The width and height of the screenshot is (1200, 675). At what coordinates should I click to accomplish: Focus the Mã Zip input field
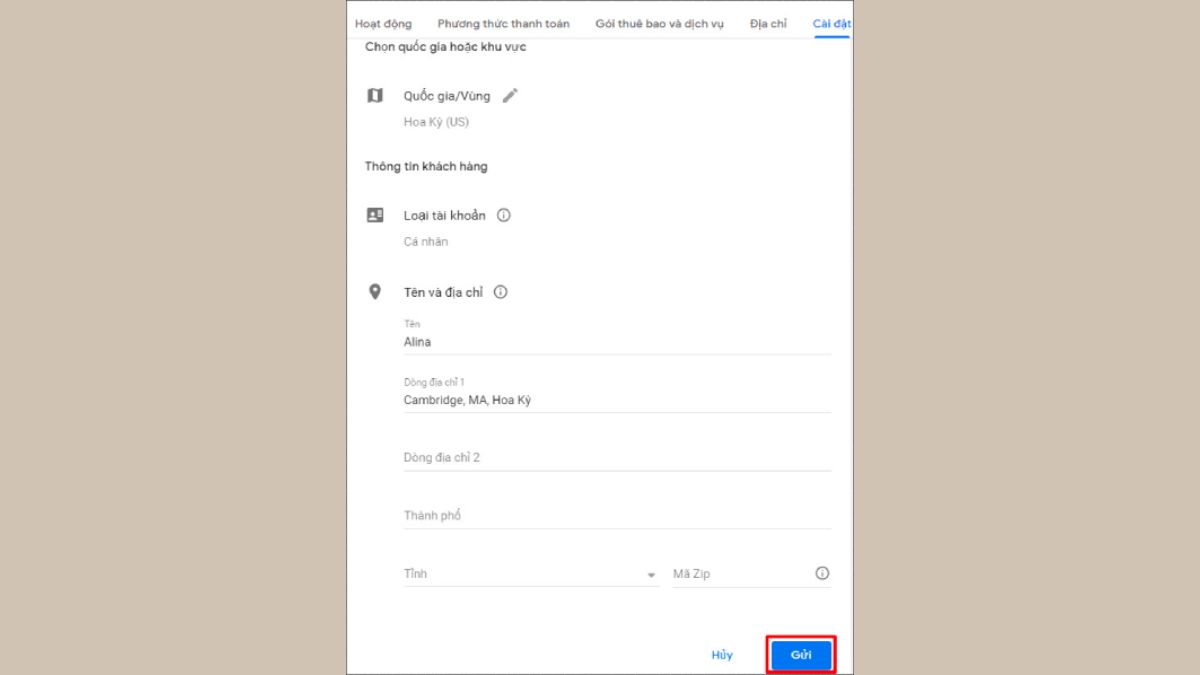pos(740,574)
